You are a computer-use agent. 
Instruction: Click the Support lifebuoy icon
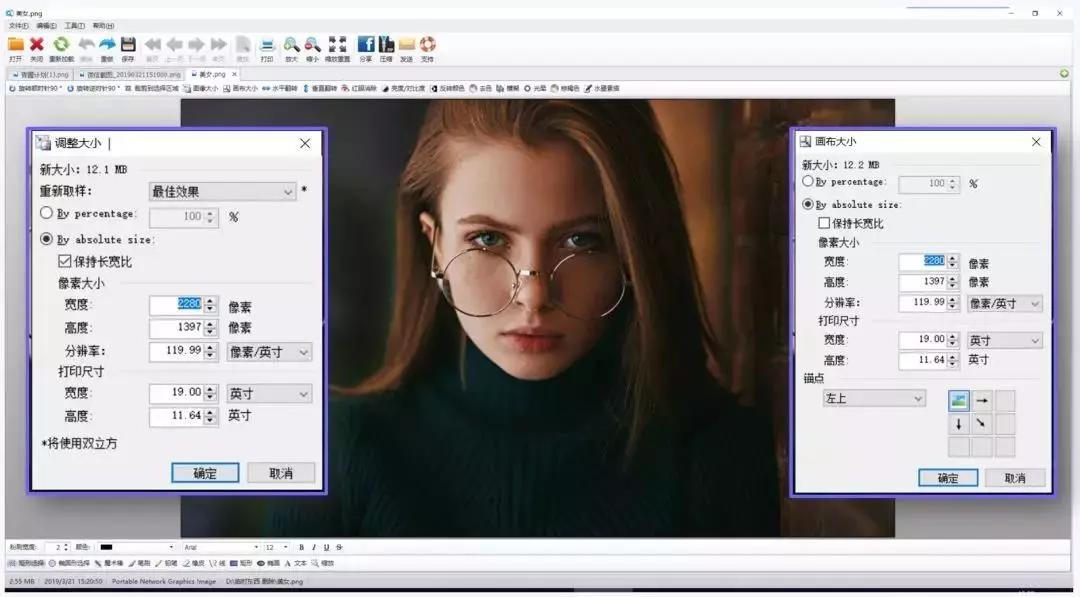click(x=427, y=45)
